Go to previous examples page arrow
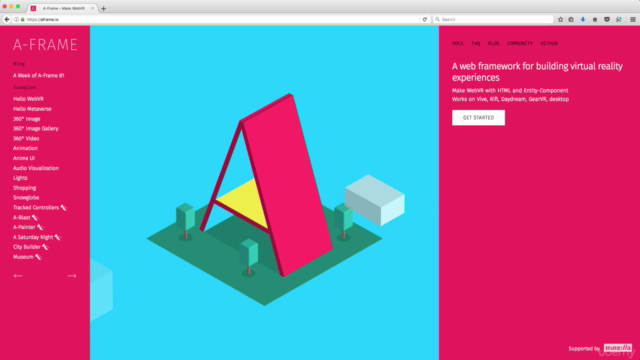Image resolution: width=640 pixels, height=360 pixels. (x=18, y=276)
